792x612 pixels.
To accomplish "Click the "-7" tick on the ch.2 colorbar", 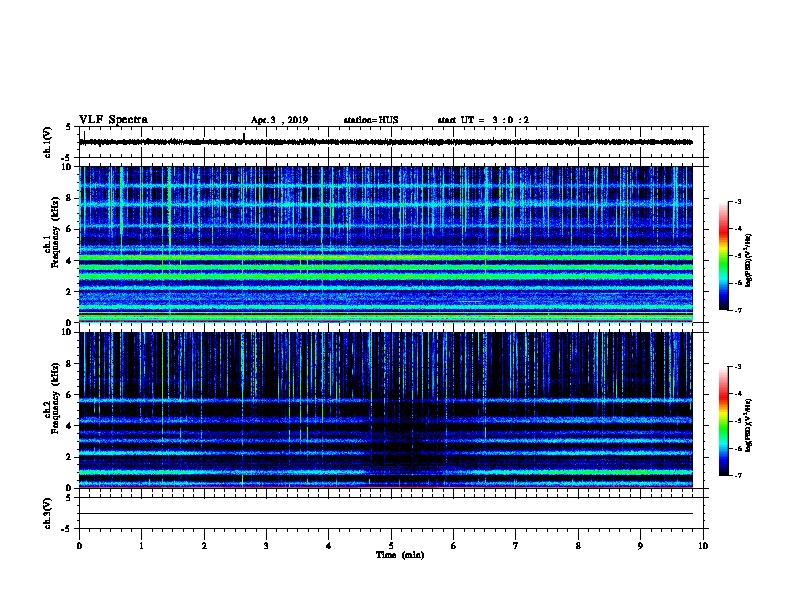I will (x=737, y=476).
